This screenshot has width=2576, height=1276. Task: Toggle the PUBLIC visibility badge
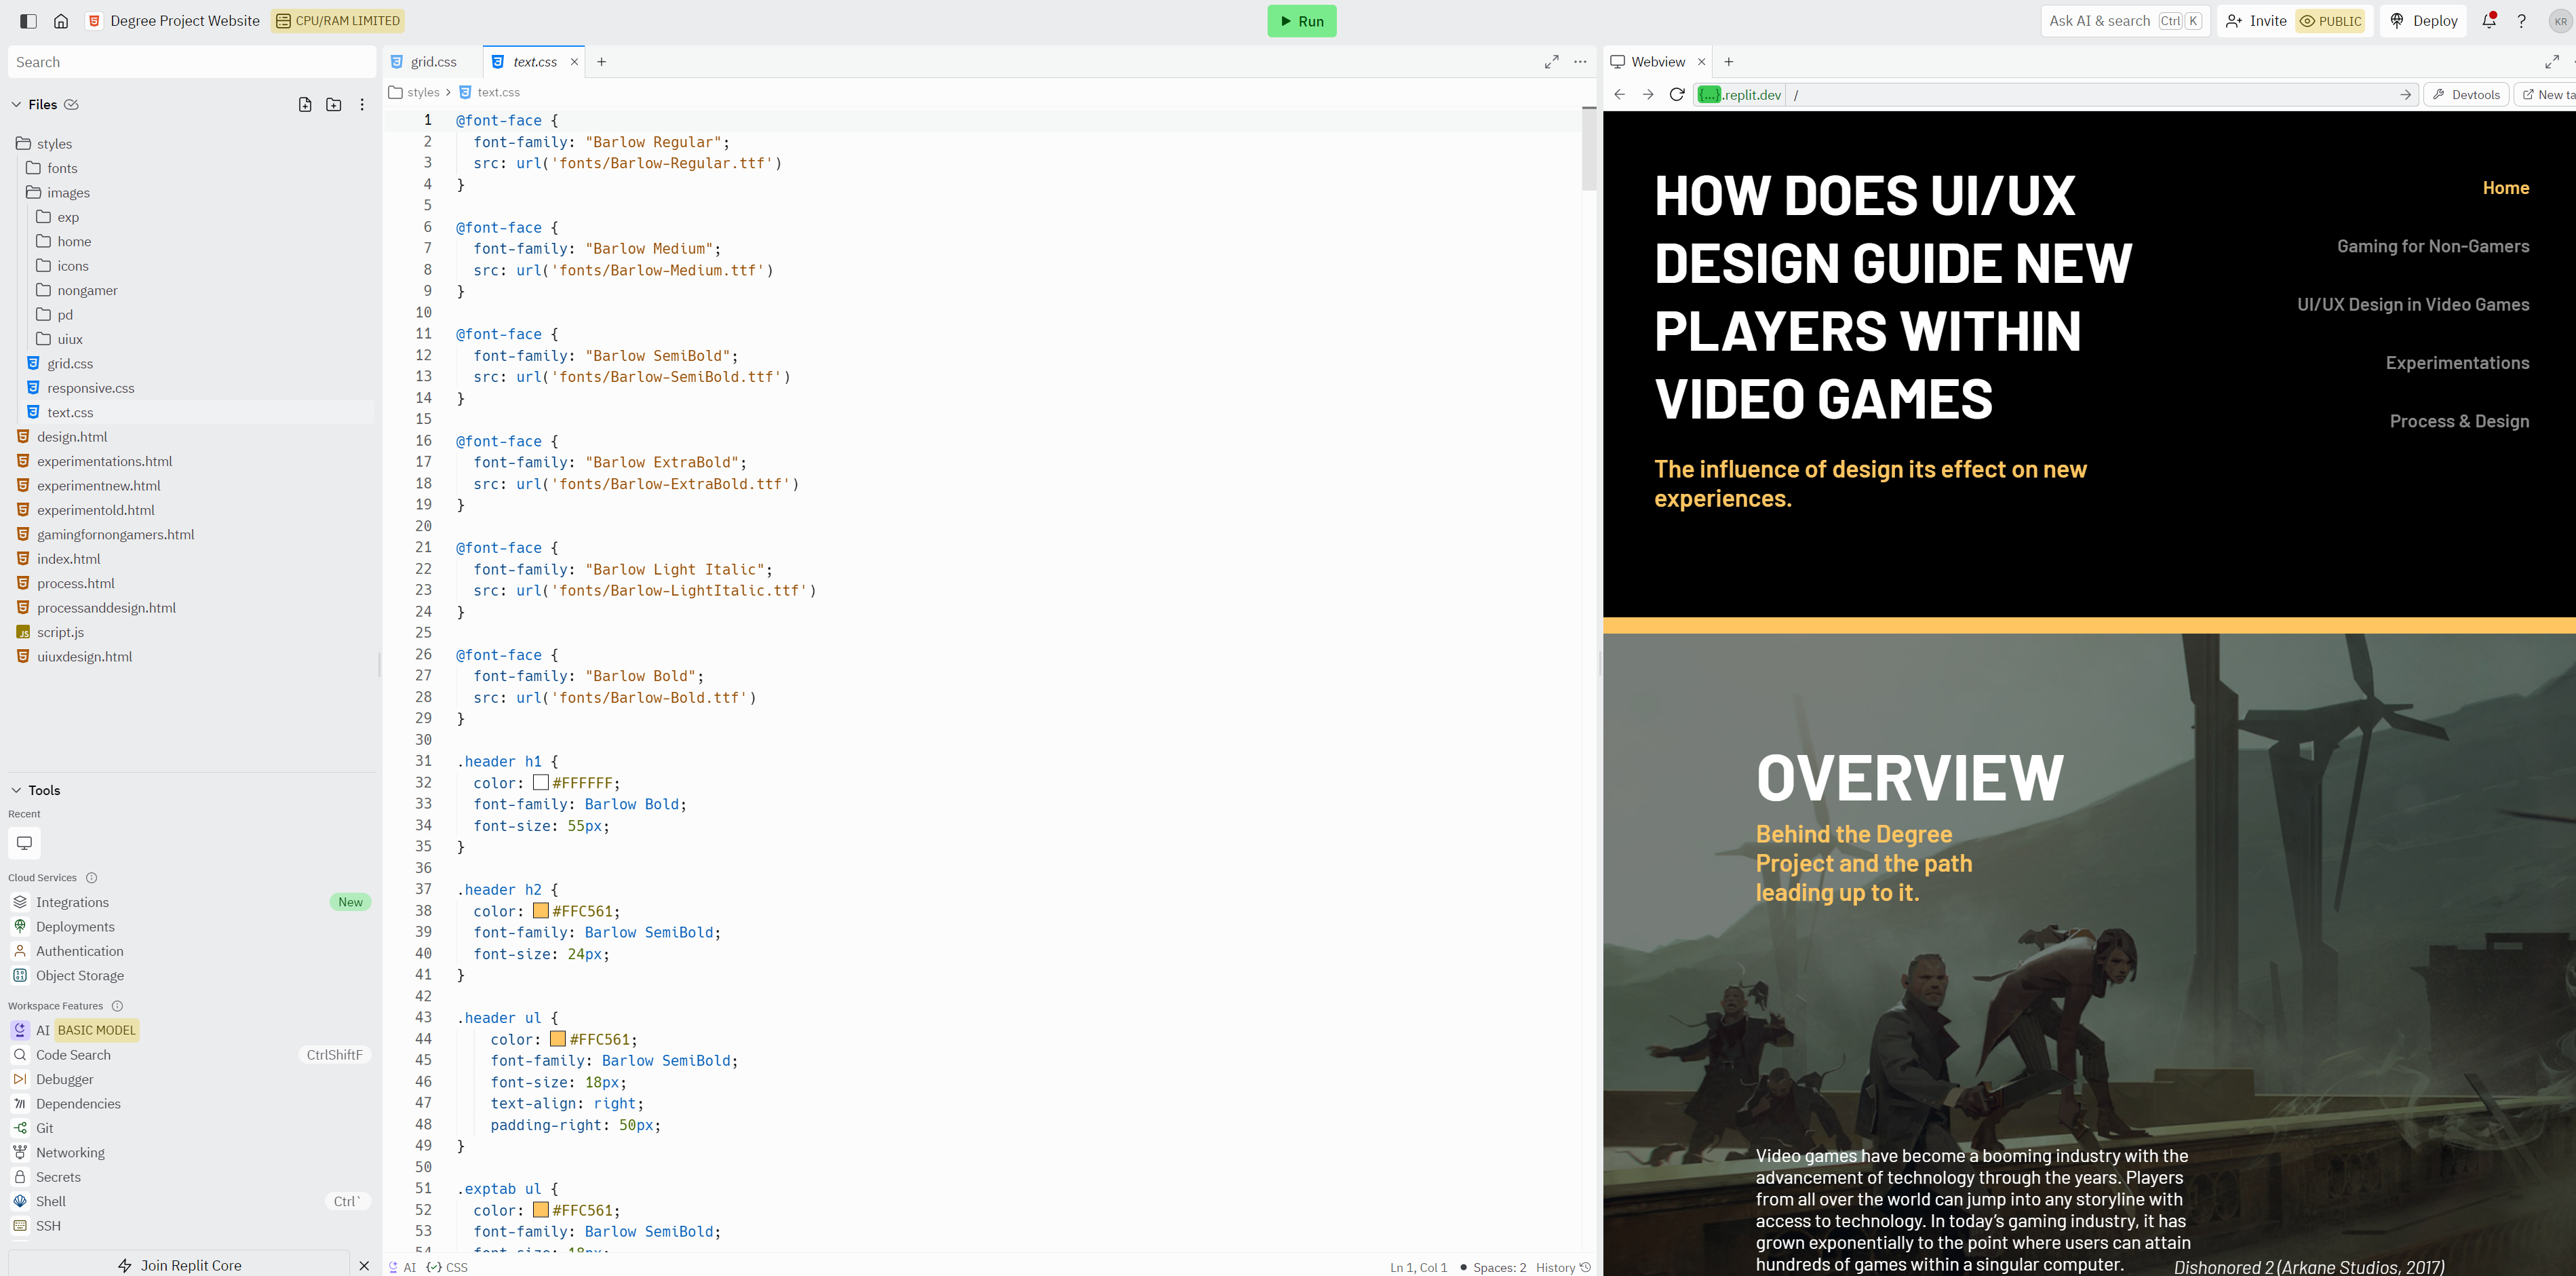tap(2330, 21)
